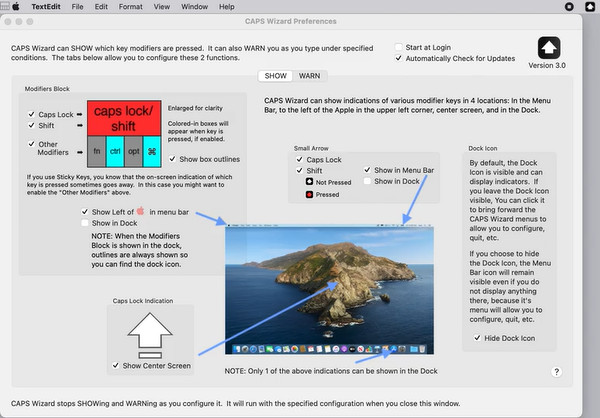The image size is (600, 418).
Task: Open the File menu
Action: (x=77, y=7)
